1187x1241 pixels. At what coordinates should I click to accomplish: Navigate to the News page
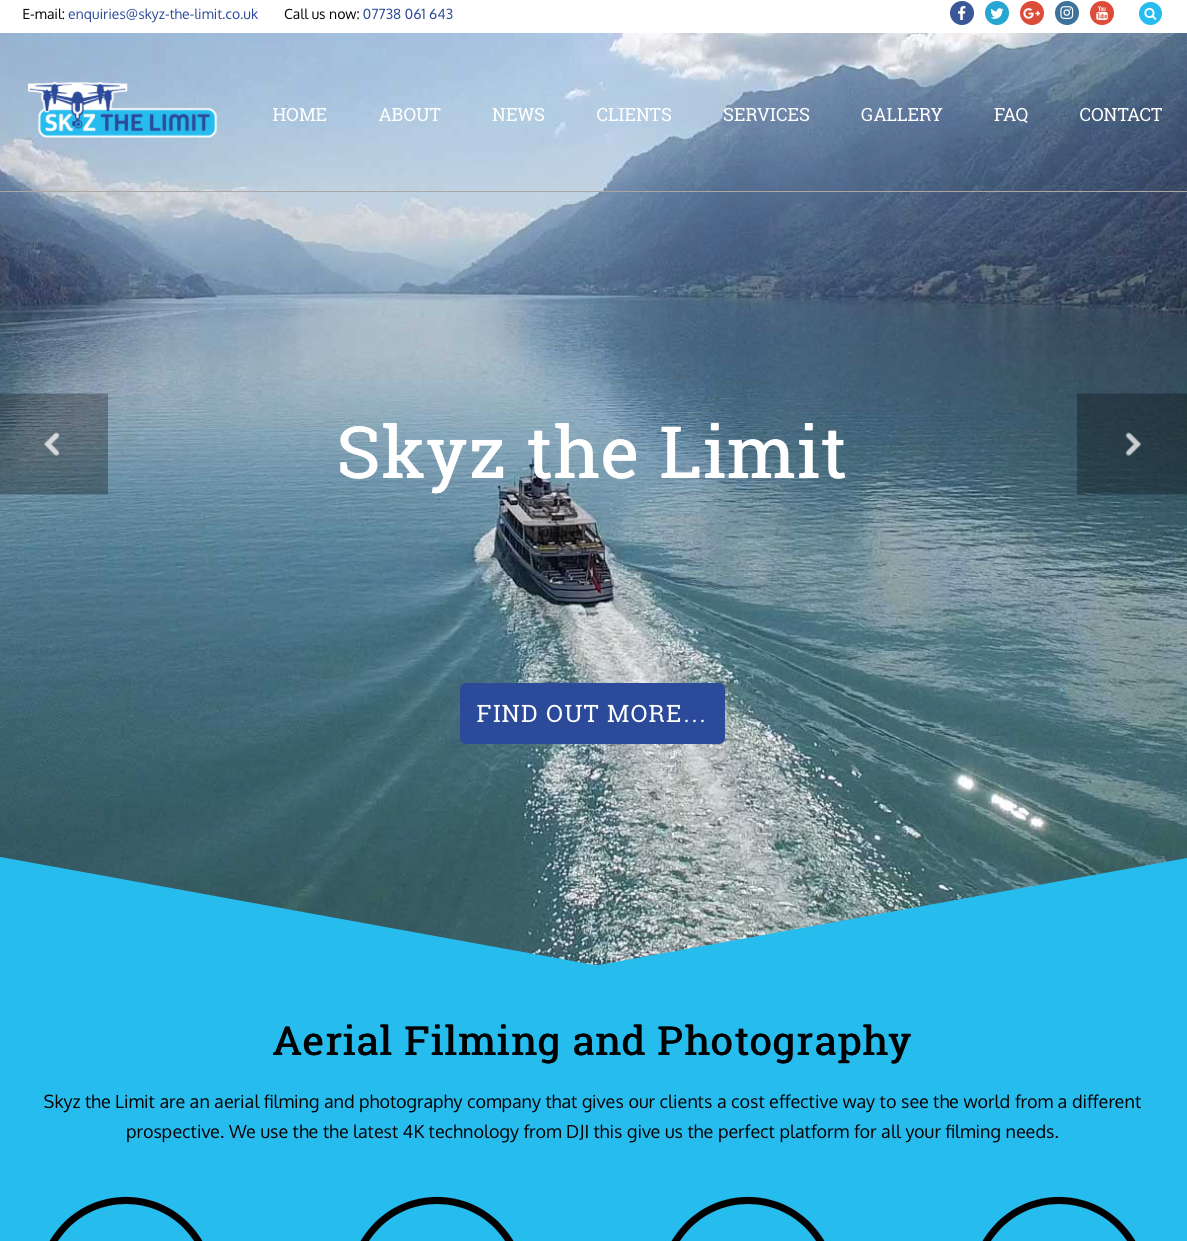[x=518, y=115]
